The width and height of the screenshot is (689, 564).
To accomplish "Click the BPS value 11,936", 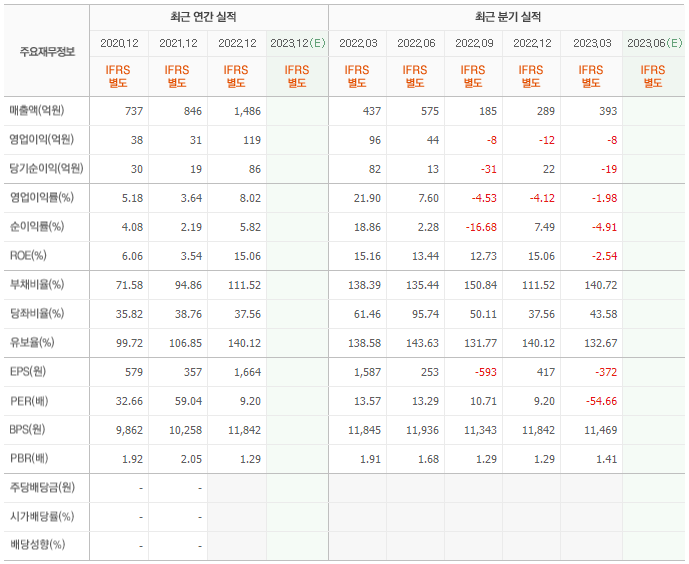I will point(422,430).
